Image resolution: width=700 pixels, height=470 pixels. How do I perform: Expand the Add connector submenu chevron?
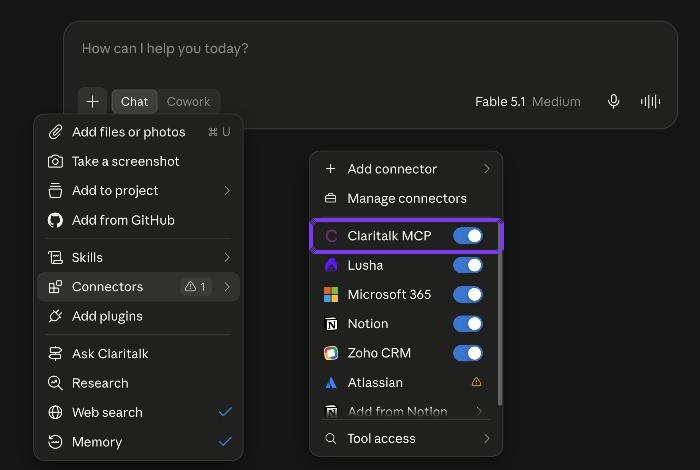pyautogui.click(x=487, y=169)
